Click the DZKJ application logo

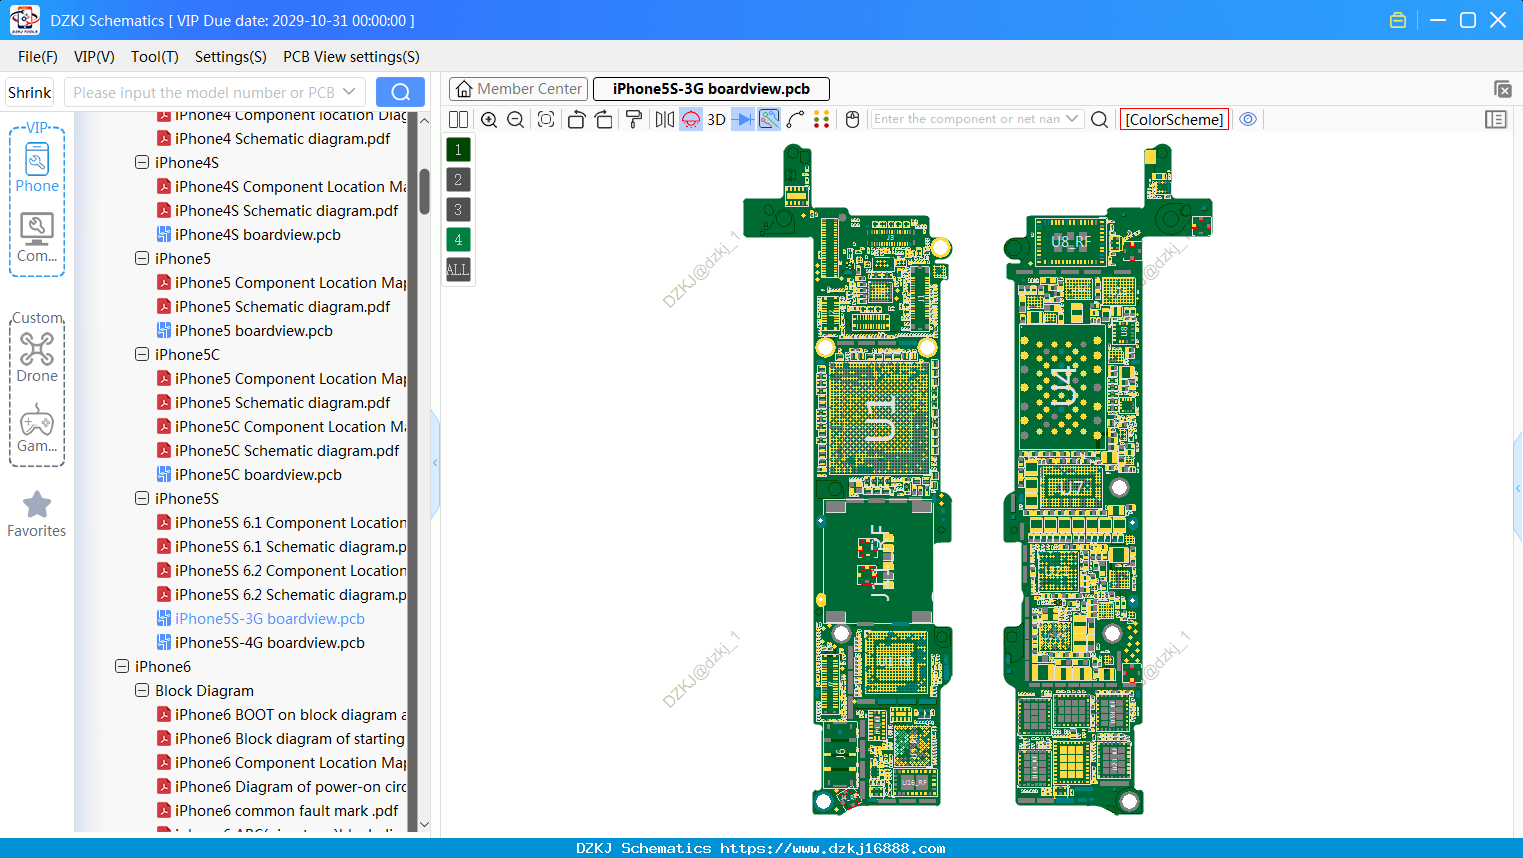tap(24, 20)
